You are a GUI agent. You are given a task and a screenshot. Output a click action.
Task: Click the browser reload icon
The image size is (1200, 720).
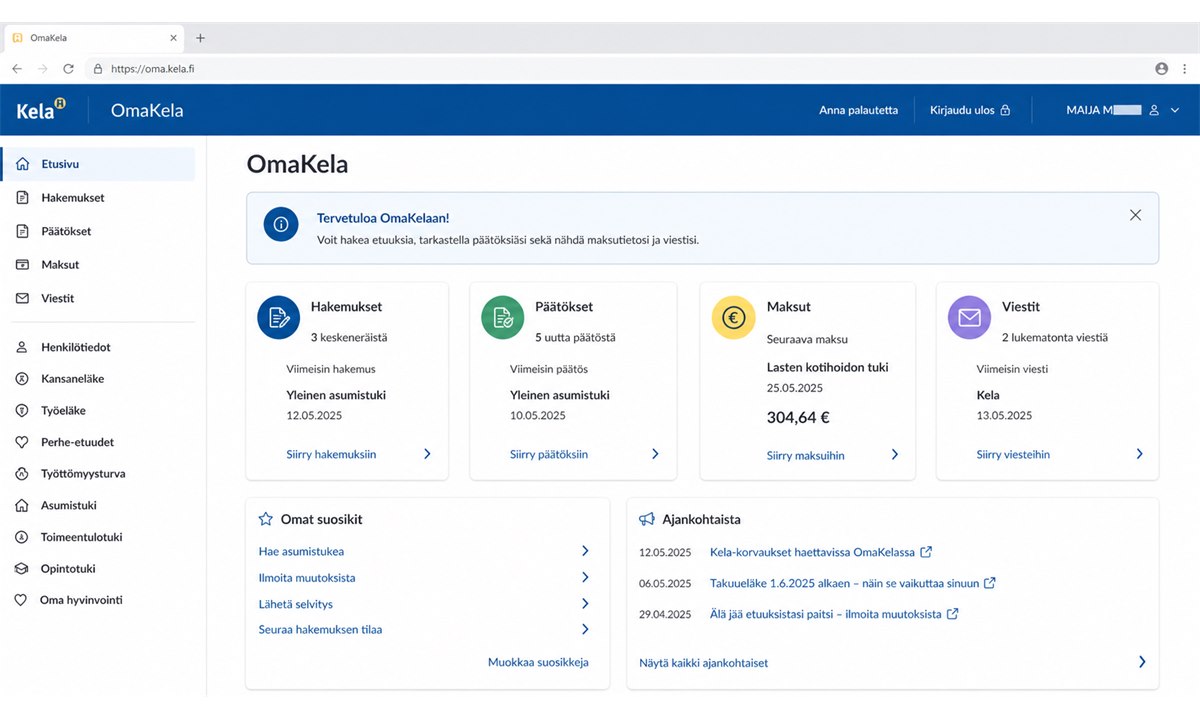68,69
